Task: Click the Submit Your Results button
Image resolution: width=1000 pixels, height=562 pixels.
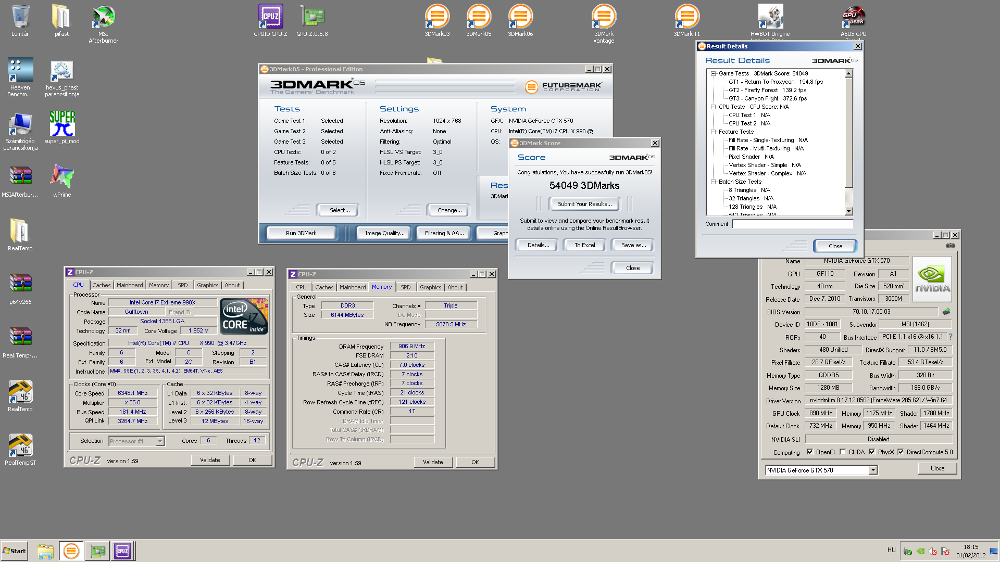Action: (584, 204)
